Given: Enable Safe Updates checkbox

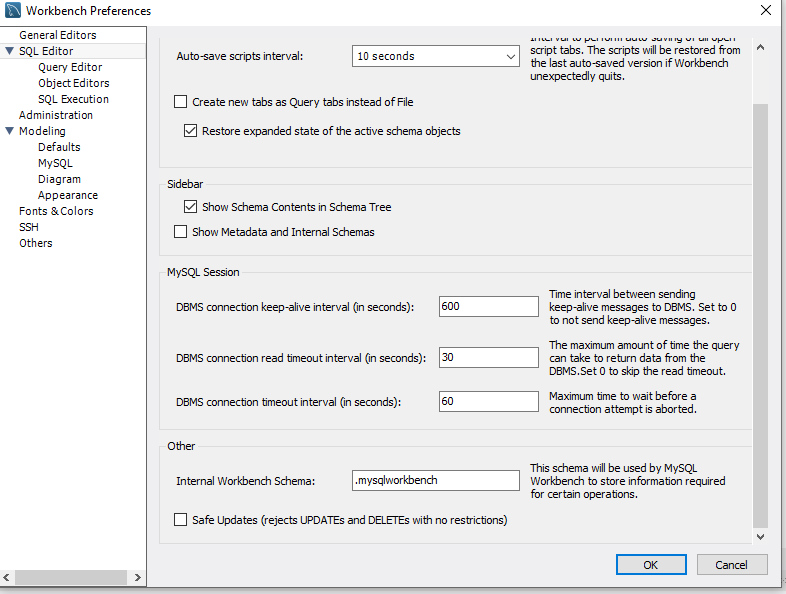Looking at the screenshot, I should tap(180, 519).
